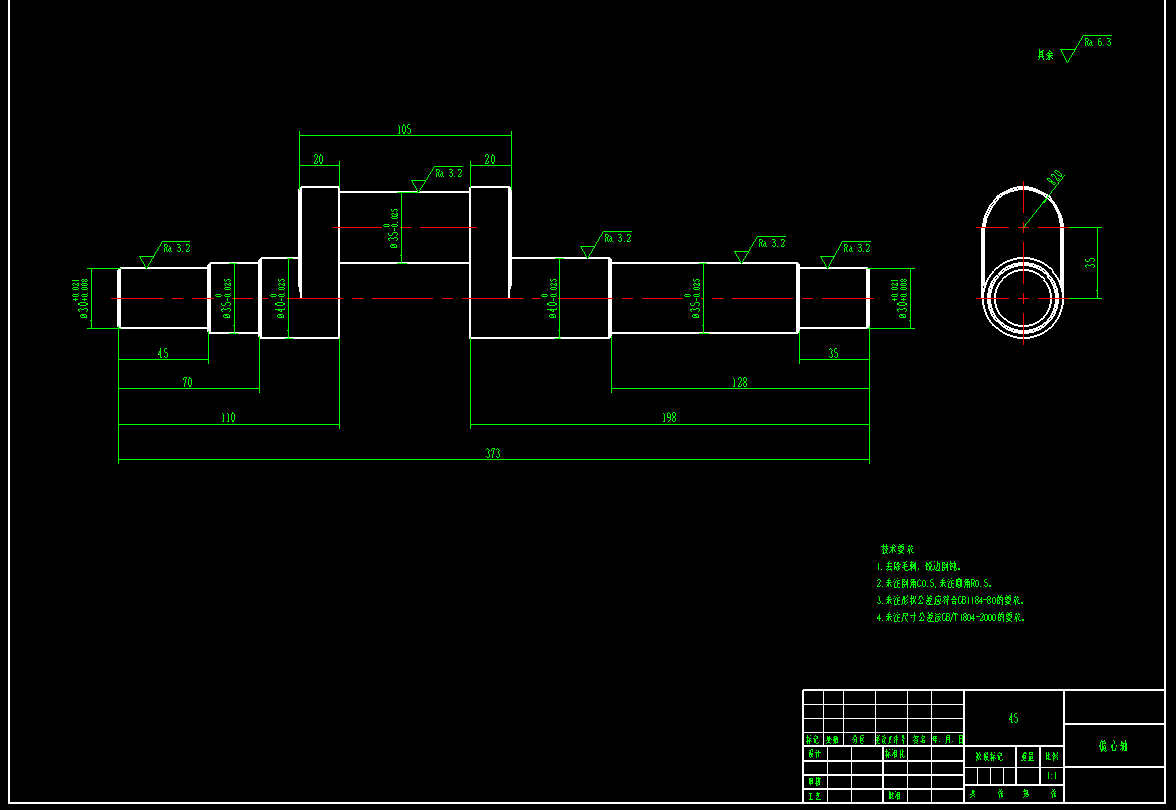Viewport: 1176px width, 810px height.
Task: Click technical note 4 citing GB/T 1804-2000
Action: pyautogui.click(x=950, y=617)
